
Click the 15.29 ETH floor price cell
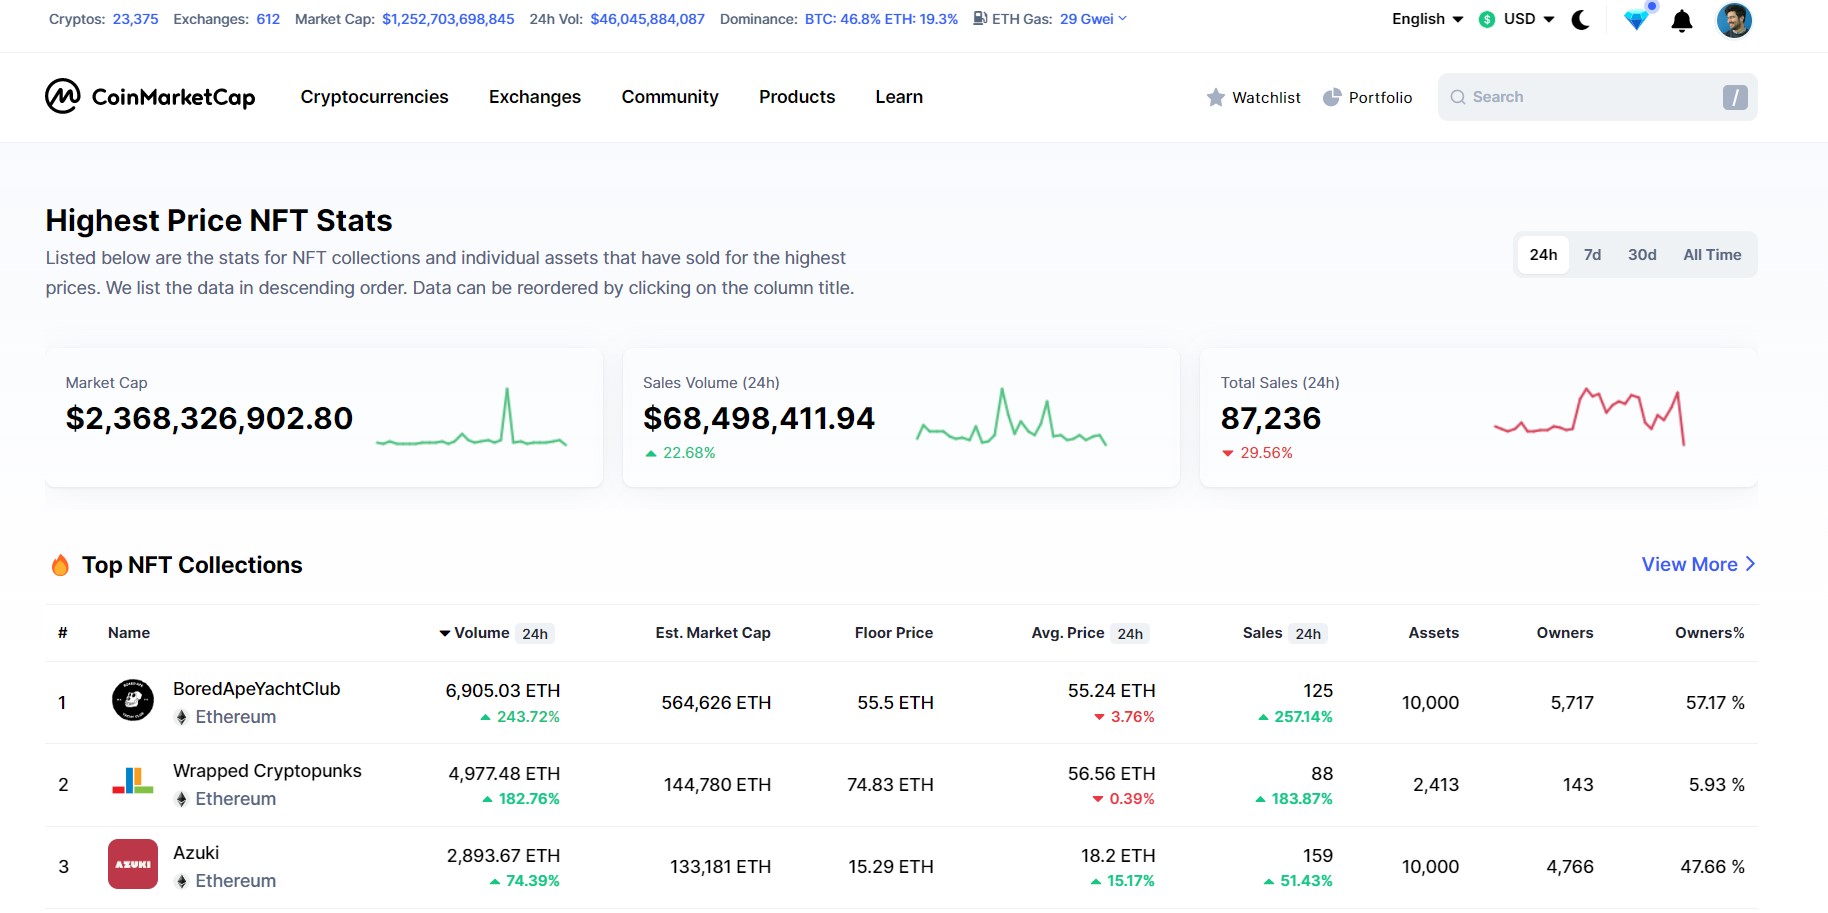coord(891,867)
